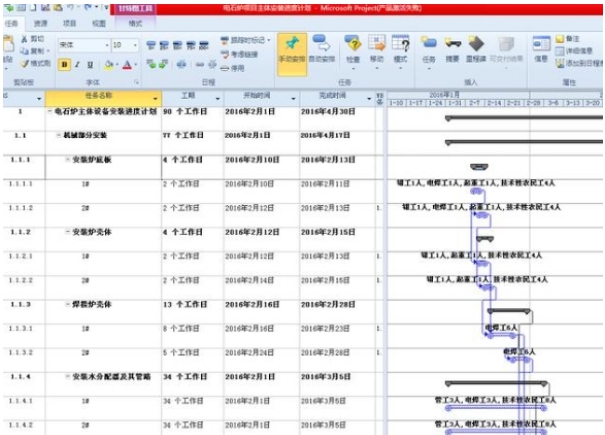The image size is (605, 435).
Task: Click the Gantt bar labeled 电焊工6人 in row 1.1.3.1
Action: (x=501, y=335)
